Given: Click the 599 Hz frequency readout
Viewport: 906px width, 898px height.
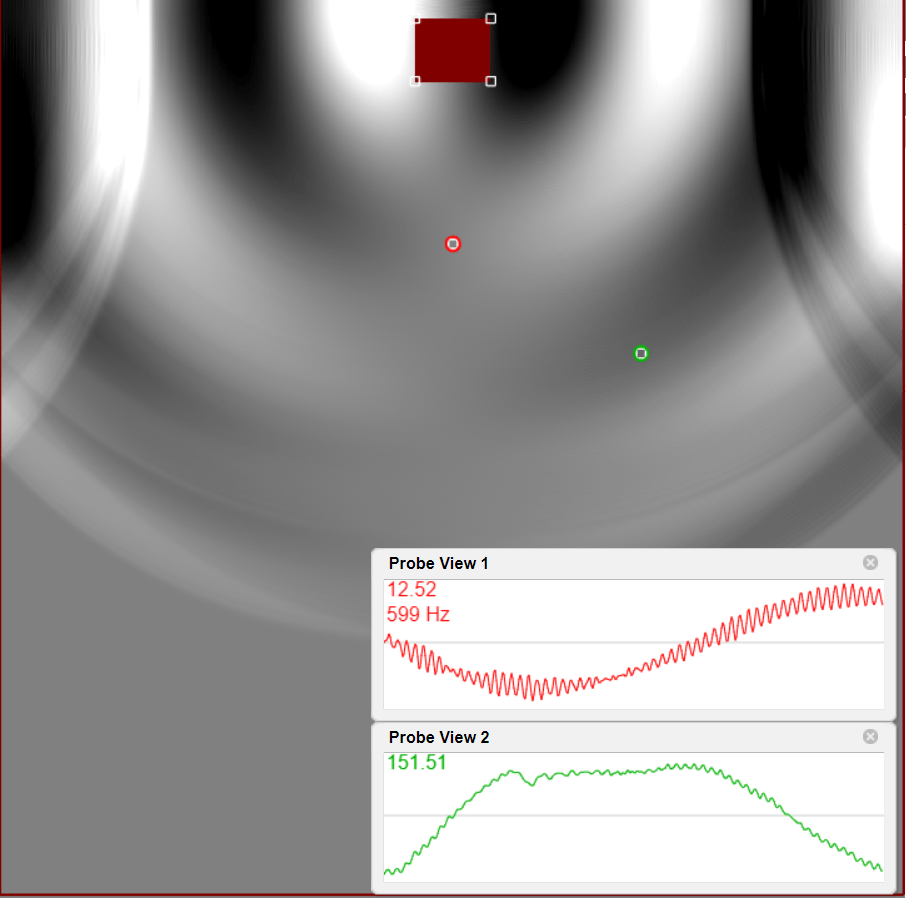Looking at the screenshot, I should click(418, 614).
